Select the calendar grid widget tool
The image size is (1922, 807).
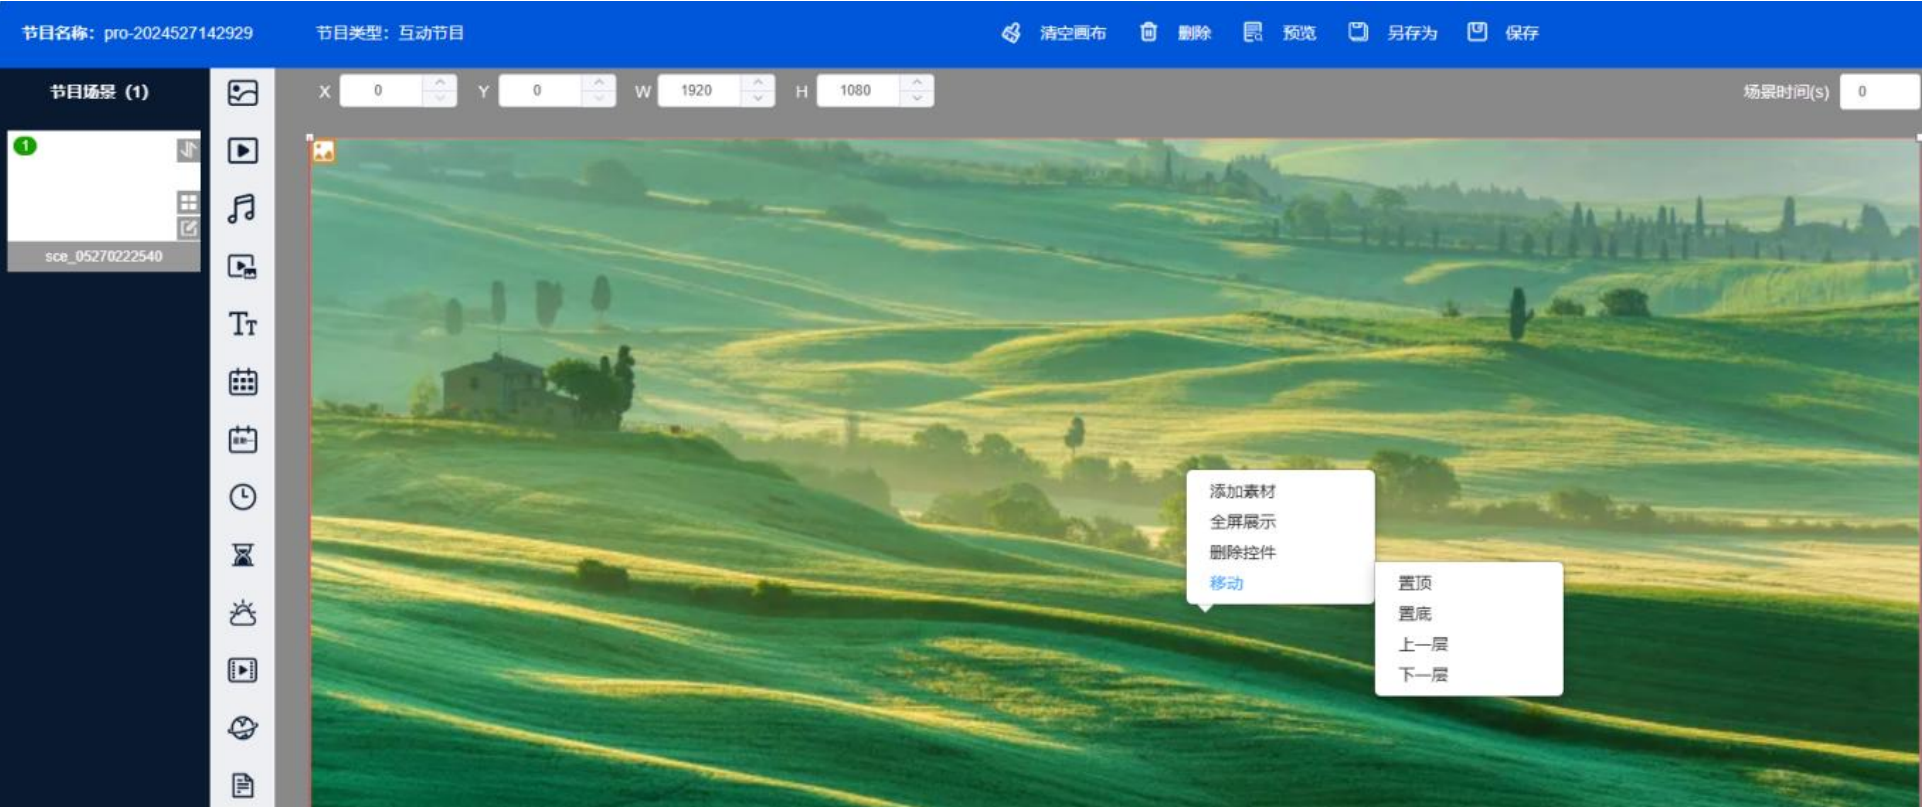click(x=242, y=382)
